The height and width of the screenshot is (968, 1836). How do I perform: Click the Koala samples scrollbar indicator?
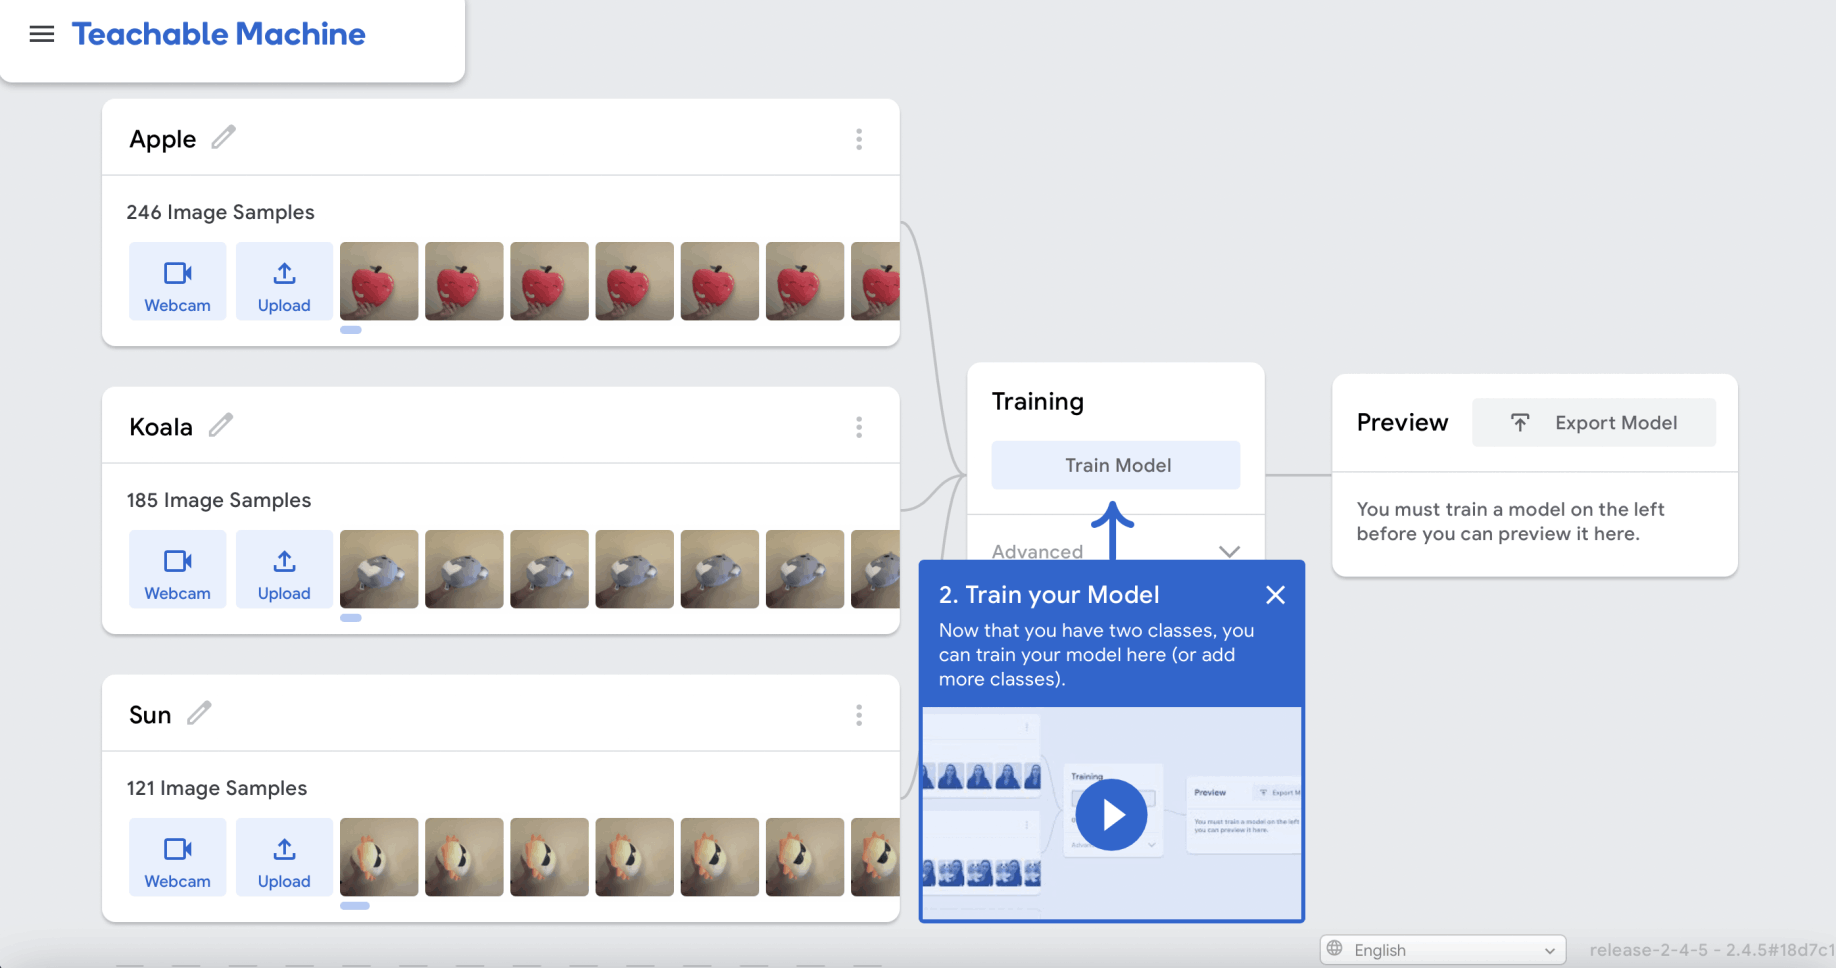point(351,618)
